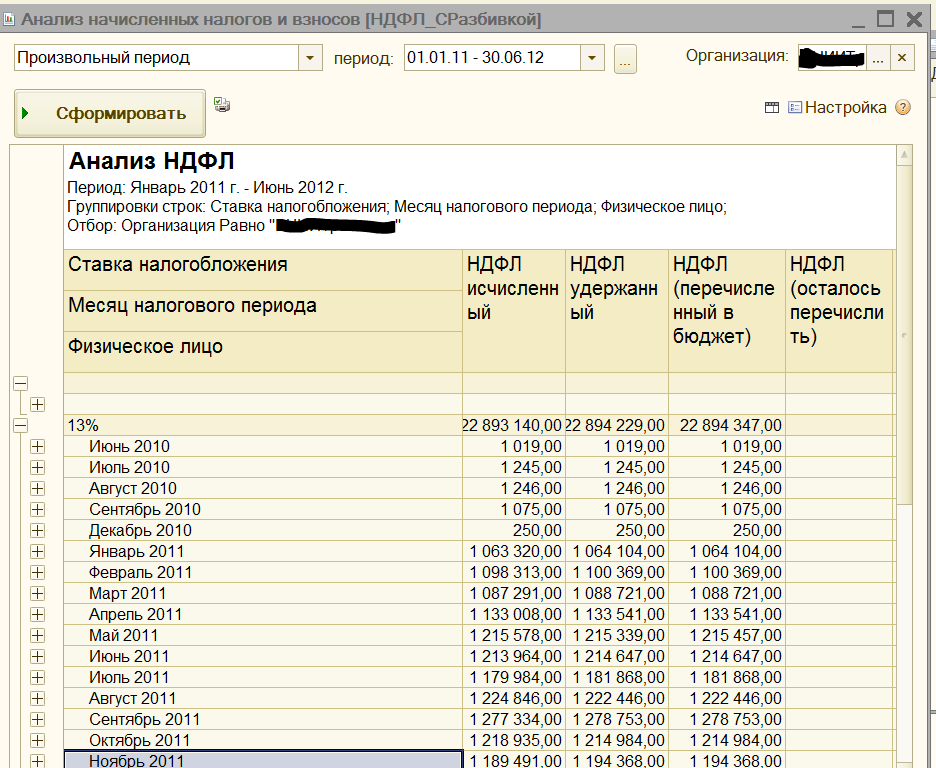Expand the Декабрь 2010 row
936x768 pixels.
(x=37, y=530)
